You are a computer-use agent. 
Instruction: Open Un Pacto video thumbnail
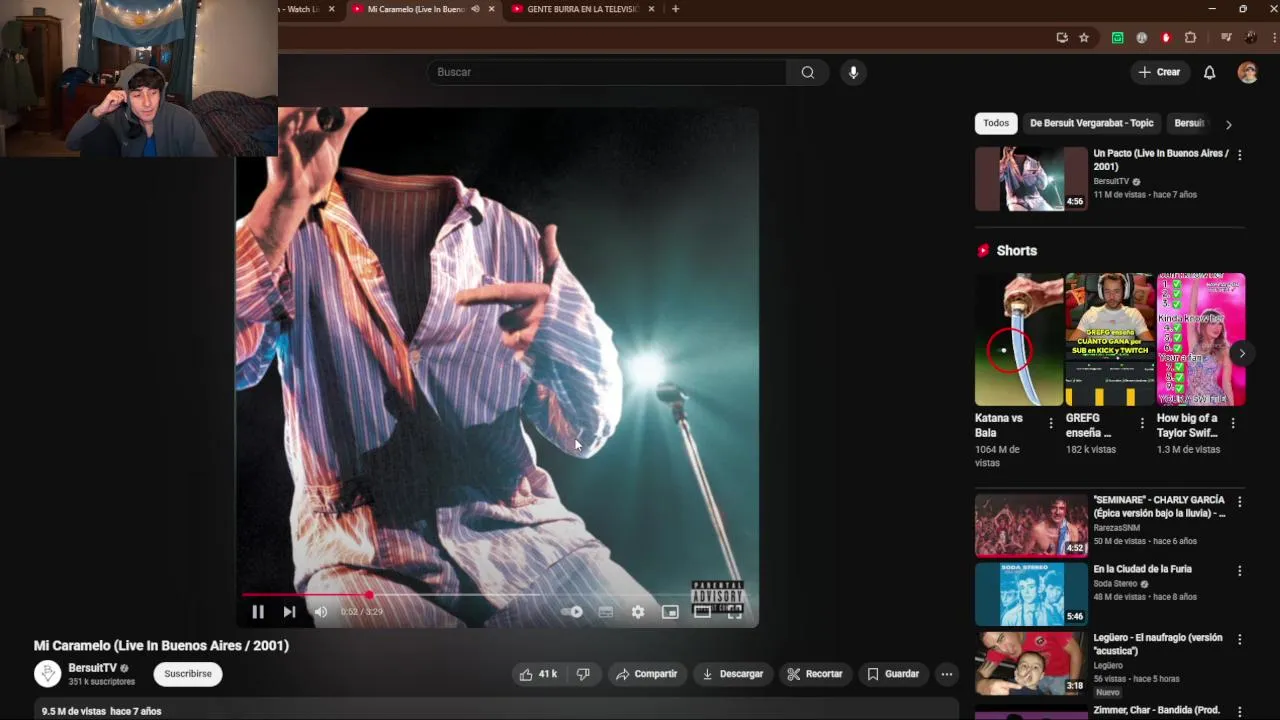tap(1031, 179)
